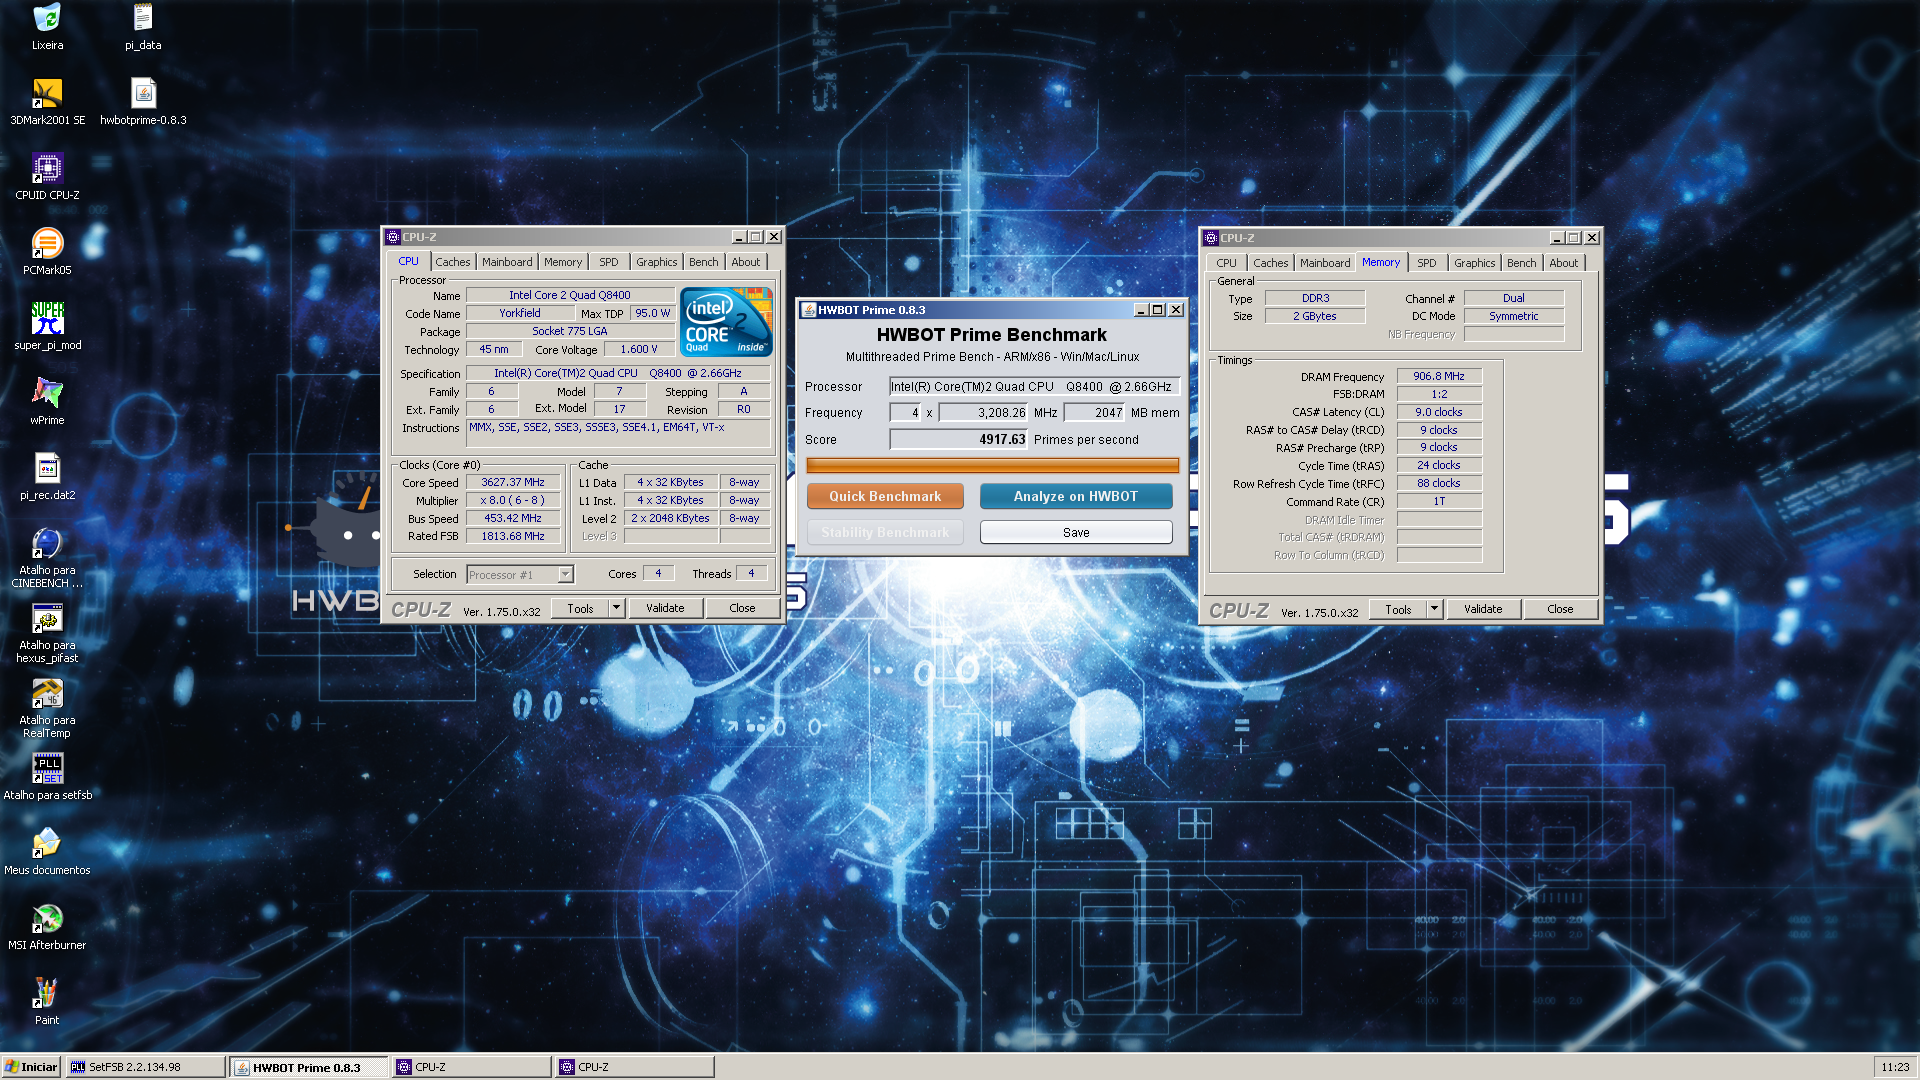
Task: Switch to SetFSB 2.2.134.98 in taskbar
Action: pos(146,1067)
